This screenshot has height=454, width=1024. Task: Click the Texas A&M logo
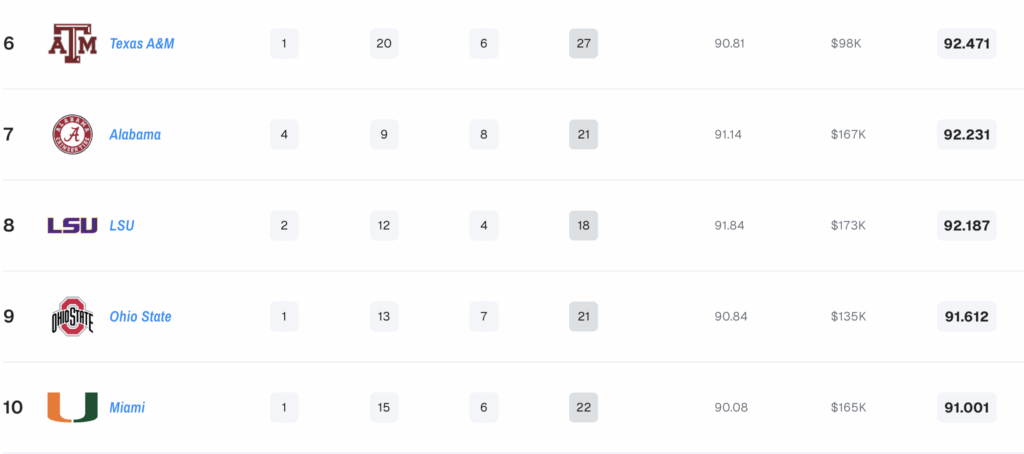pos(72,44)
